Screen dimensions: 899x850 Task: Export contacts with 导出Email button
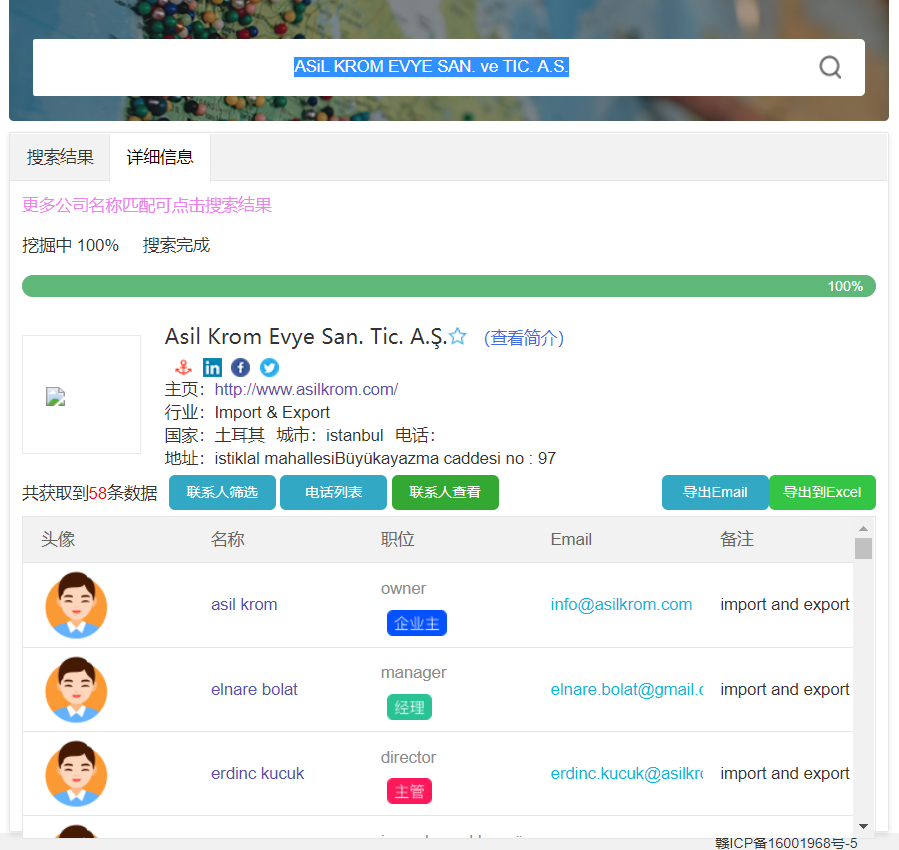715,492
